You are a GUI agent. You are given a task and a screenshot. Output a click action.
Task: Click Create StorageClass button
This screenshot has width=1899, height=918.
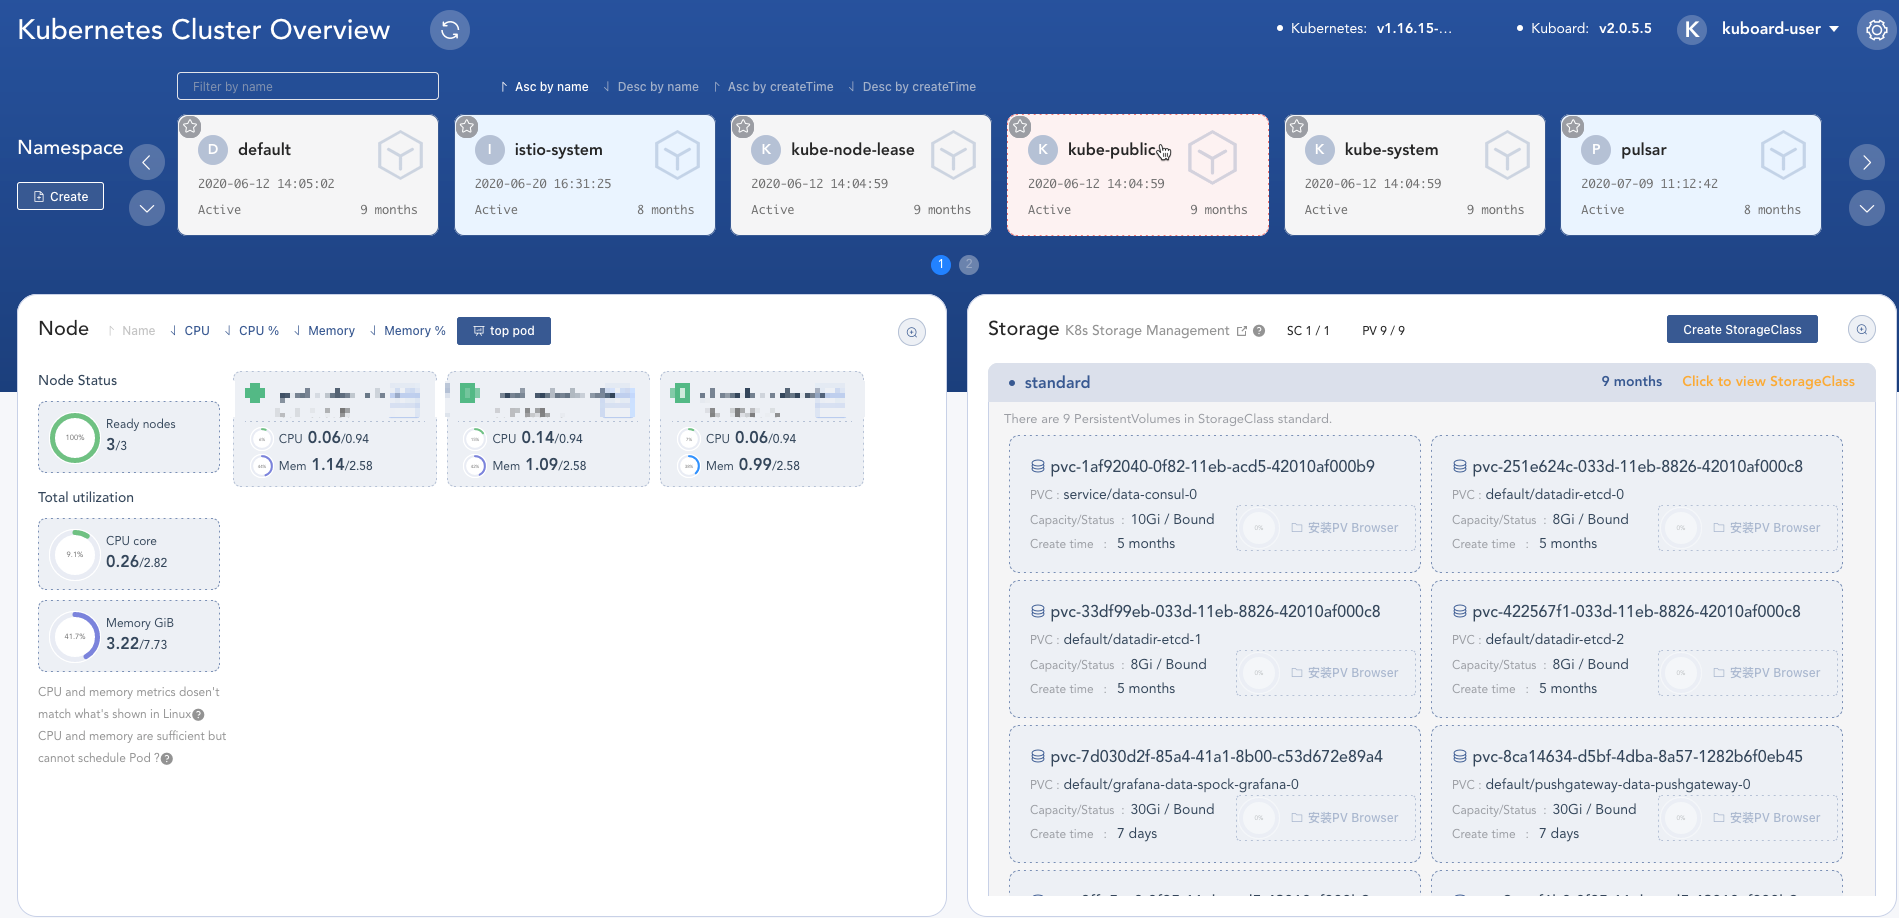tap(1742, 329)
